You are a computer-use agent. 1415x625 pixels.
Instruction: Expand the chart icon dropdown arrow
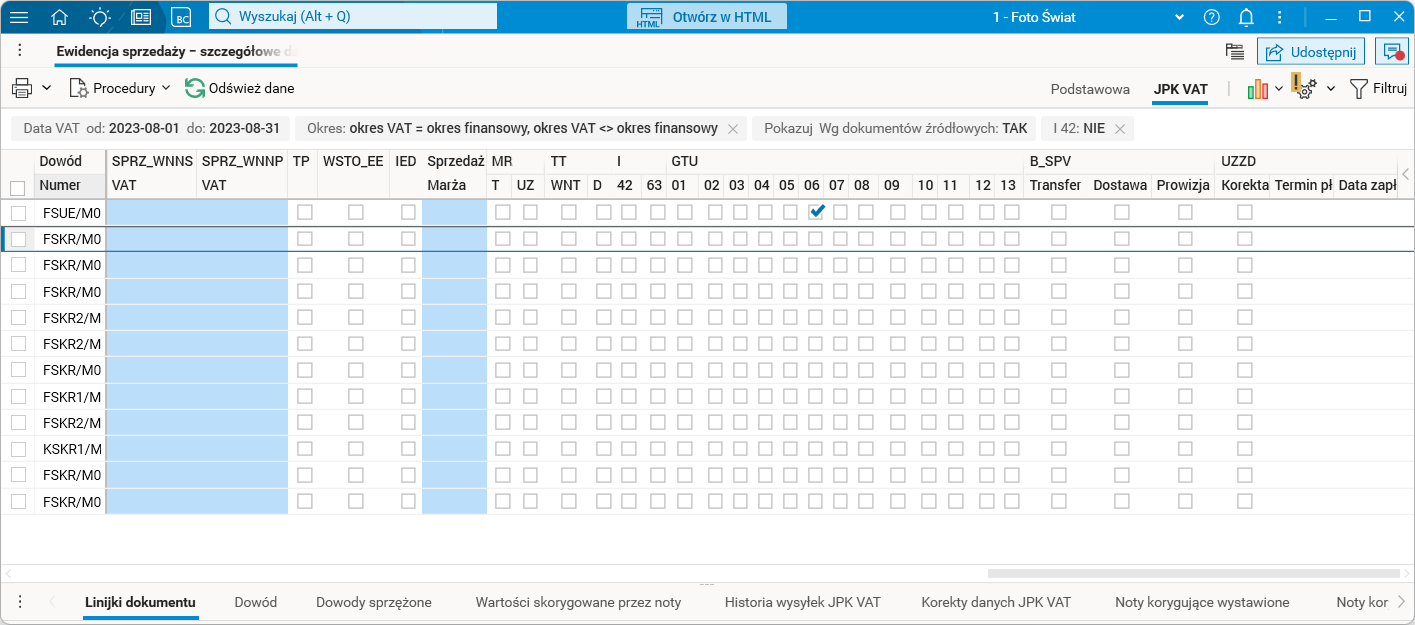1279,89
